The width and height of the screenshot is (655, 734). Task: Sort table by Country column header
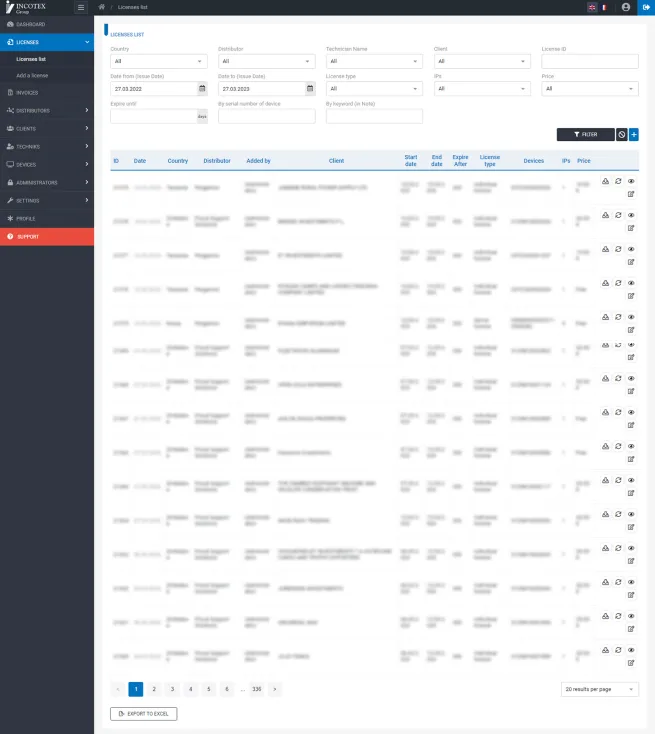point(178,161)
